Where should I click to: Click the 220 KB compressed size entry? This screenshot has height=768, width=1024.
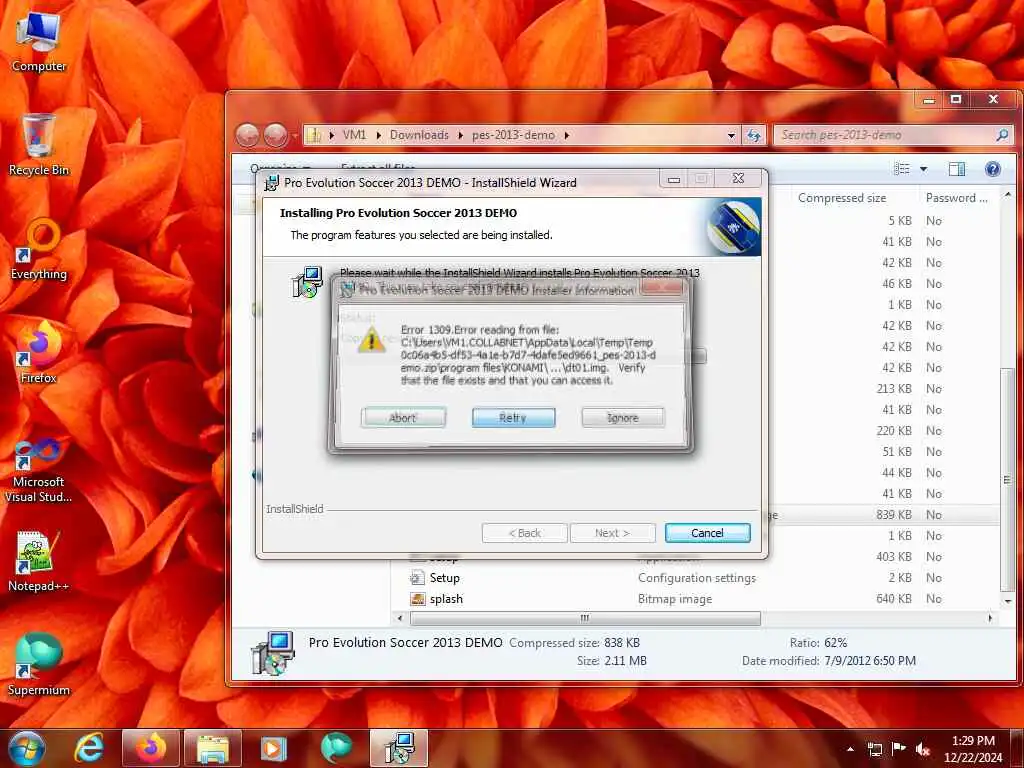(893, 431)
